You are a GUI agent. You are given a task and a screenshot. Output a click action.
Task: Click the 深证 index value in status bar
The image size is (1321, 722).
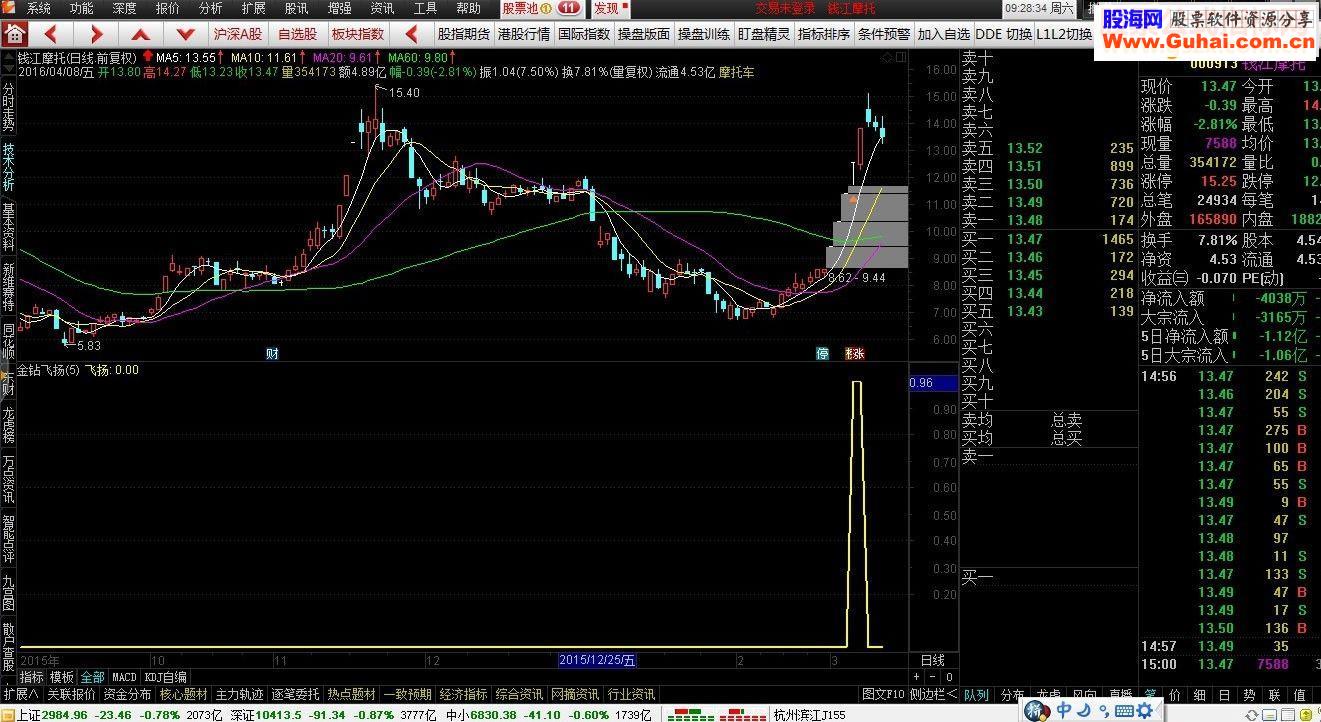click(x=279, y=715)
